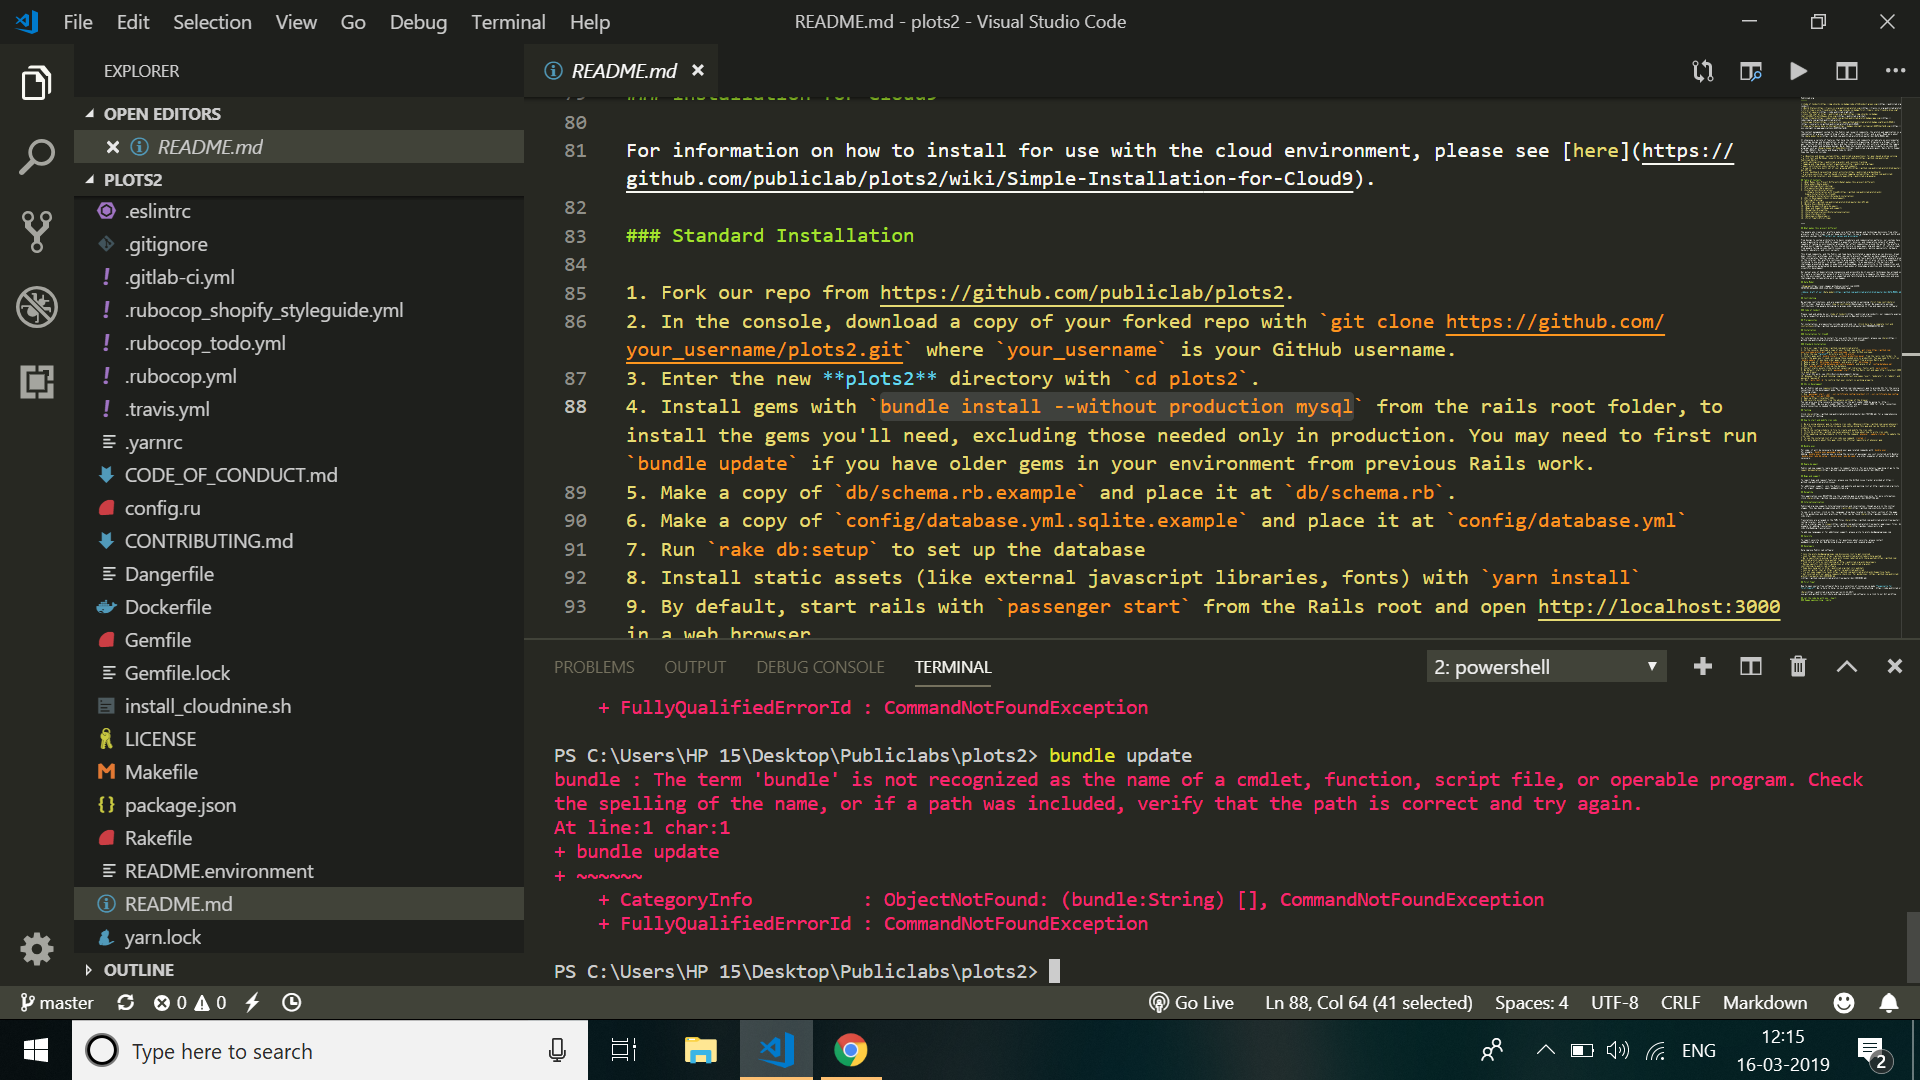
Task: Maximize terminal panel with up chevron
Action: pos(1846,667)
